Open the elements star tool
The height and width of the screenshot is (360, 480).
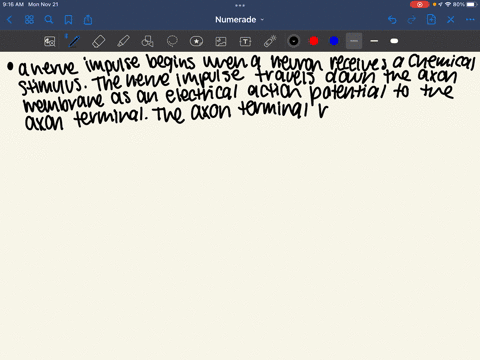pyautogui.click(x=196, y=41)
